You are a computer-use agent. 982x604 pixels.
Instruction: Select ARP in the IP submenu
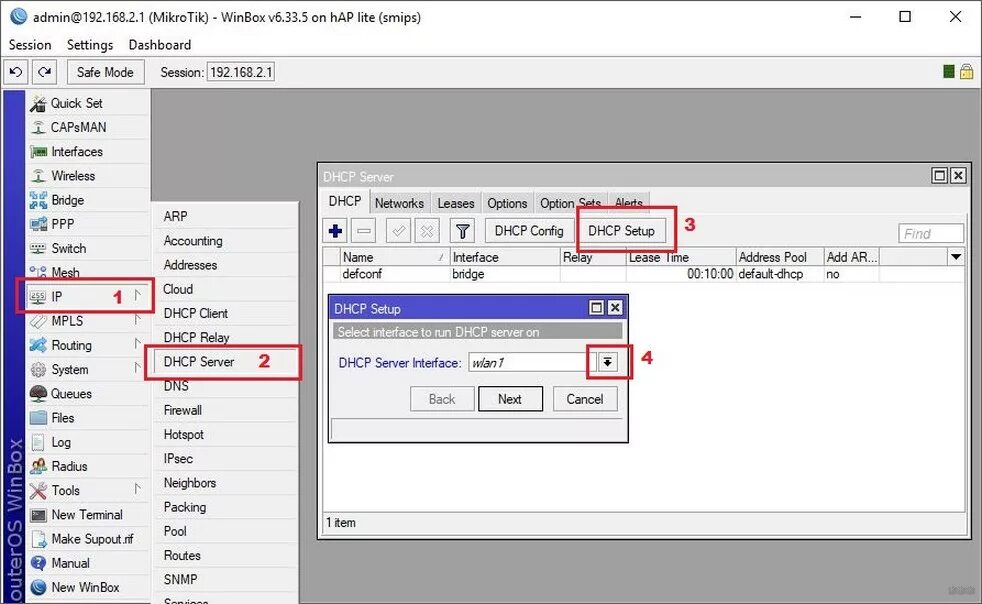[x=224, y=216]
